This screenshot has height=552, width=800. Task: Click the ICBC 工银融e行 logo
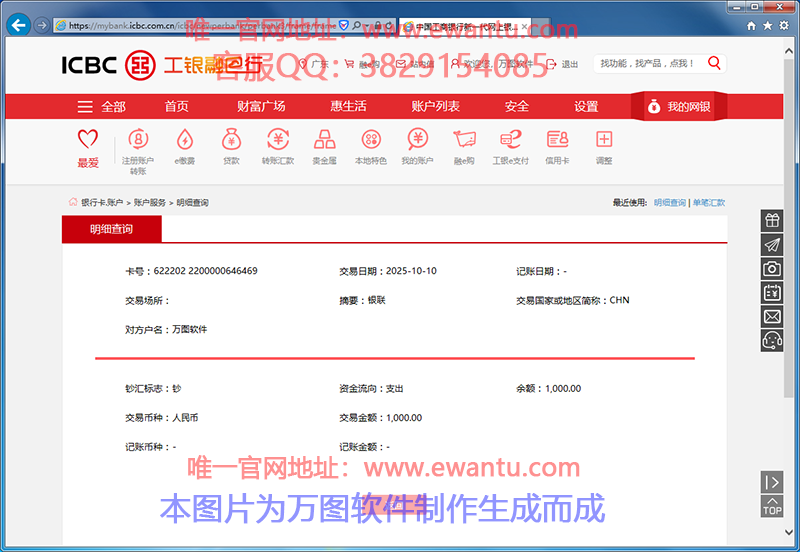(x=162, y=65)
